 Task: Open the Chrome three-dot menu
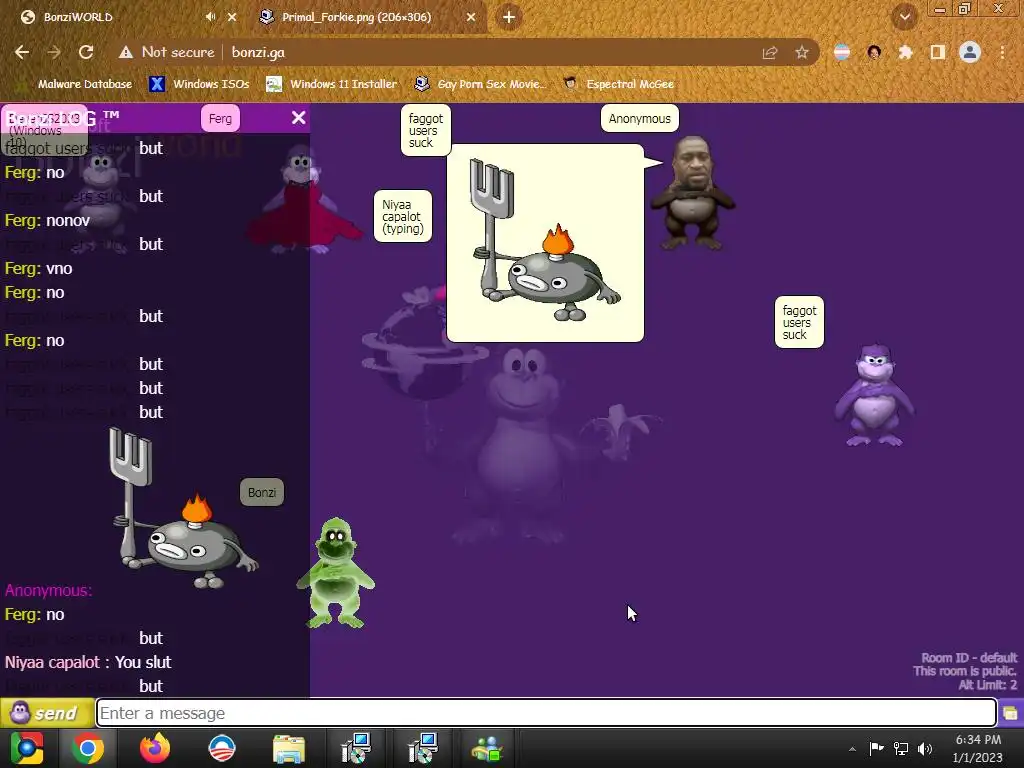coord(1002,52)
